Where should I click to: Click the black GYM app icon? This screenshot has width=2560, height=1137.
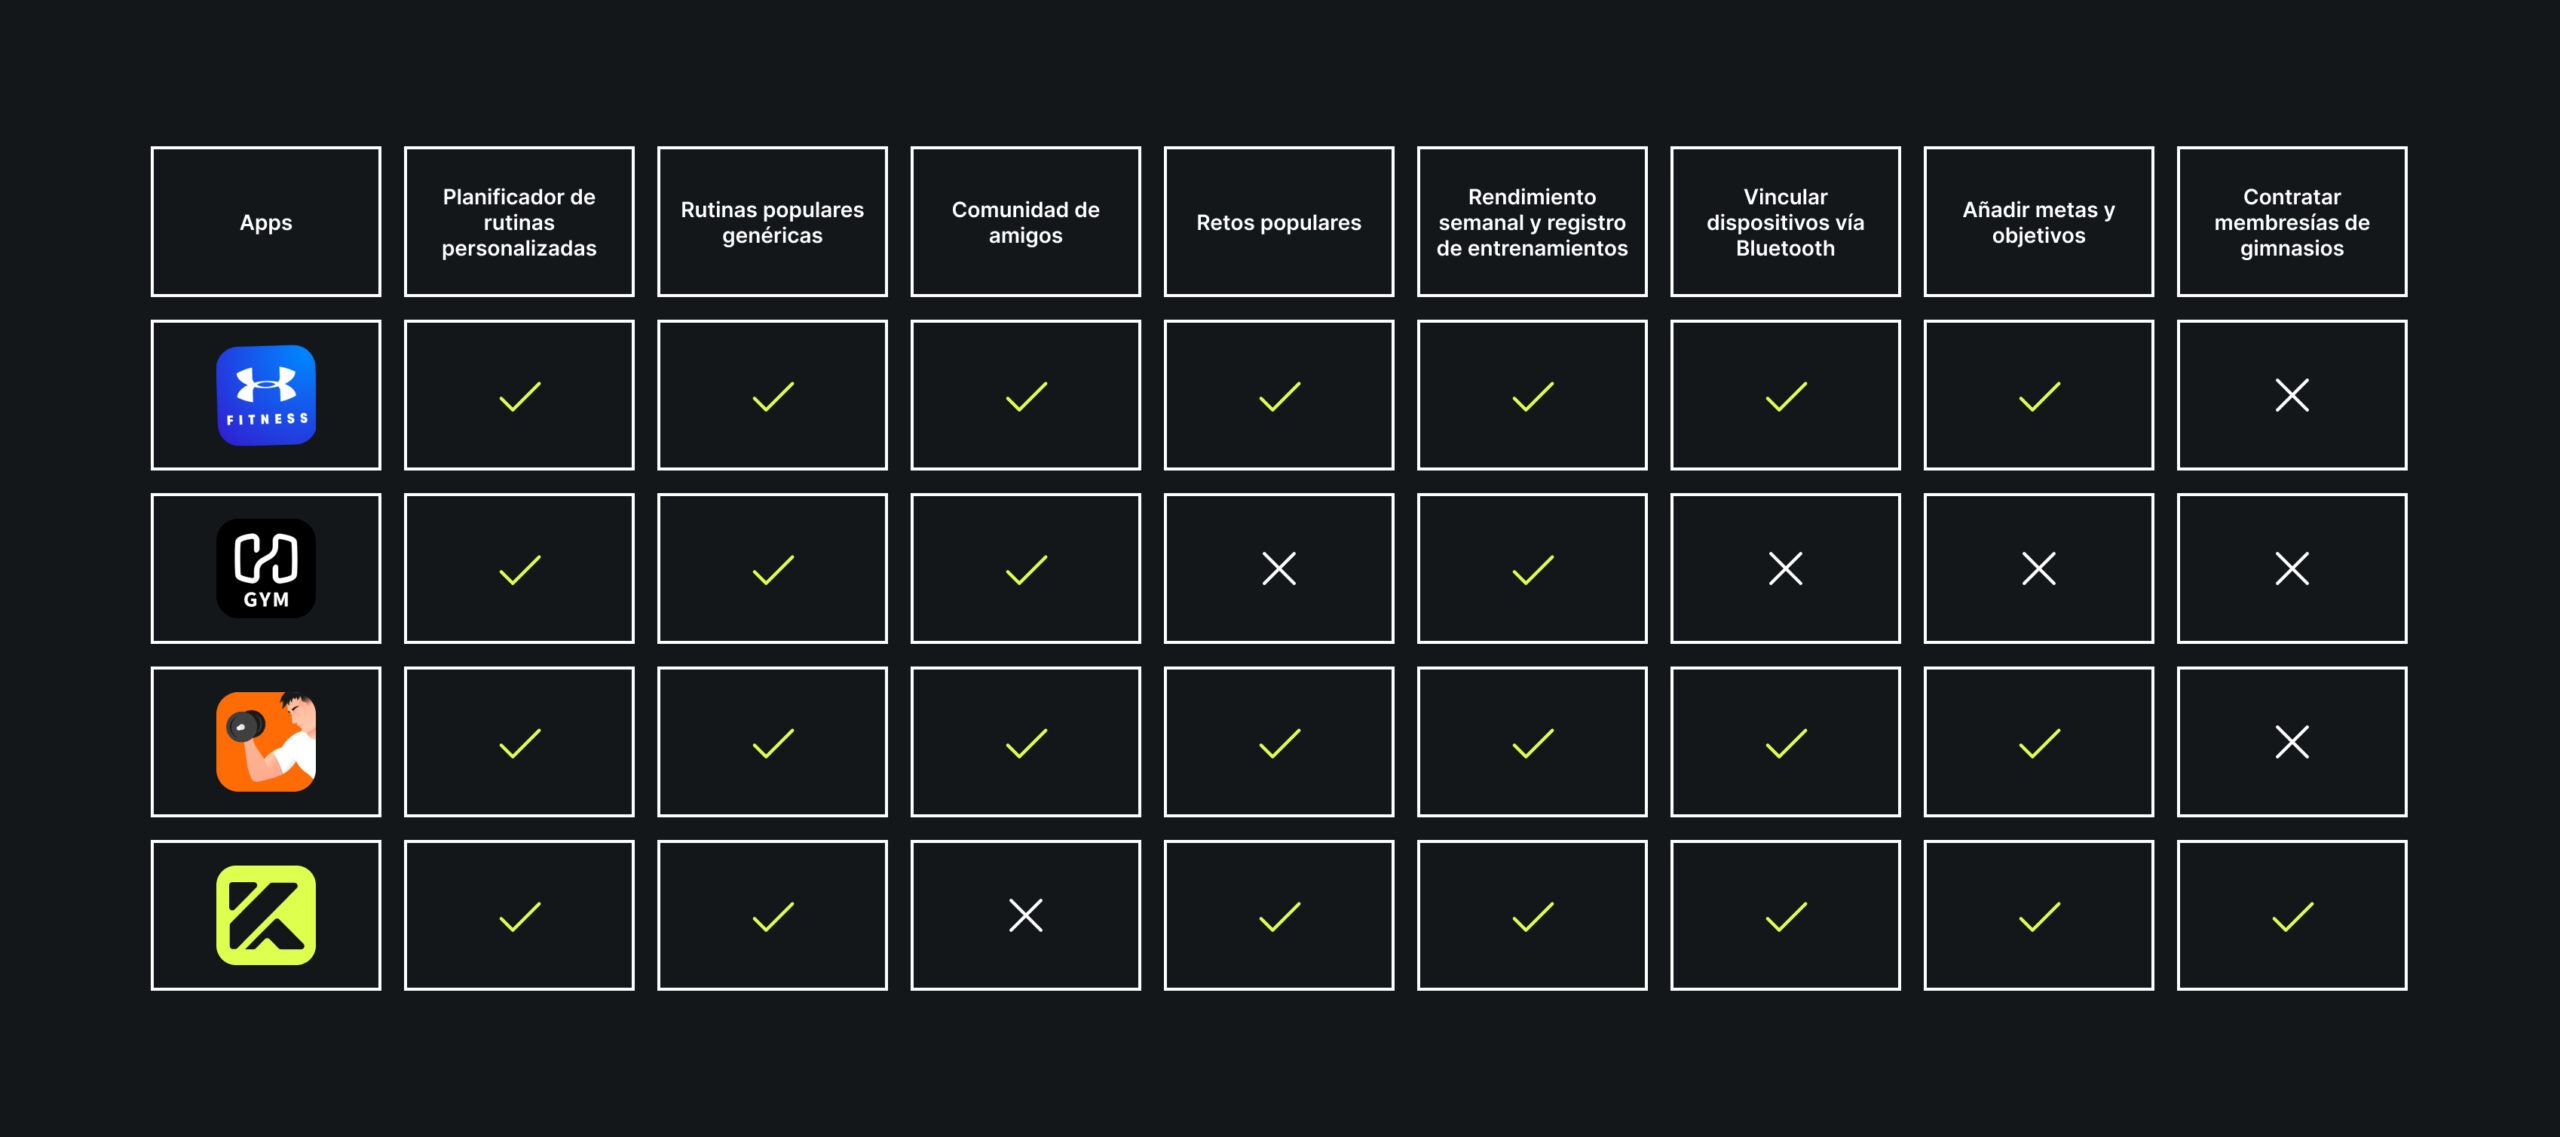[266, 568]
